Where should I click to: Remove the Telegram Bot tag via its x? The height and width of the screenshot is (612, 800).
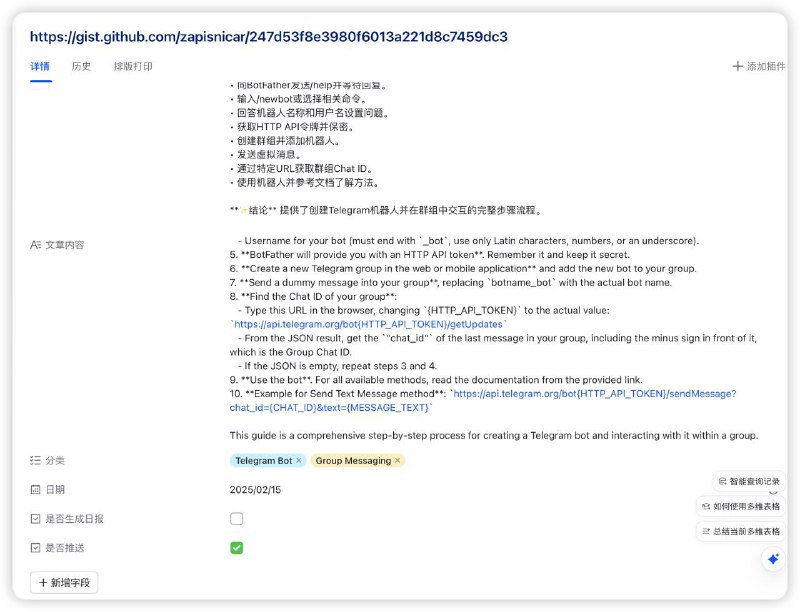click(x=298, y=461)
